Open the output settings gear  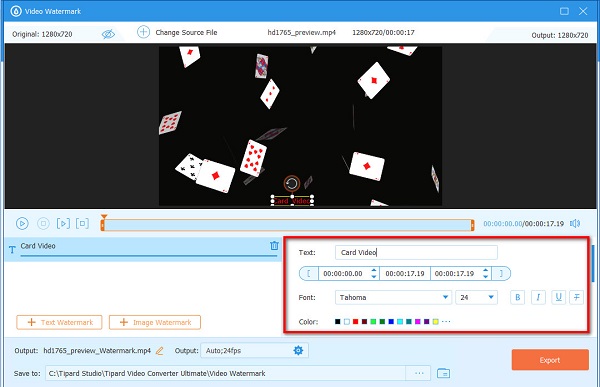(x=298, y=350)
